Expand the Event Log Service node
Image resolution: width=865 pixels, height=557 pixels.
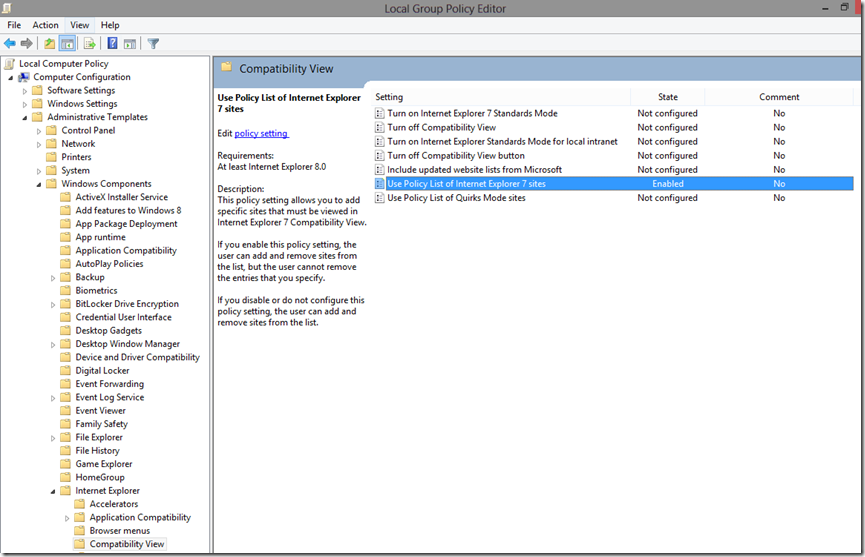53,398
